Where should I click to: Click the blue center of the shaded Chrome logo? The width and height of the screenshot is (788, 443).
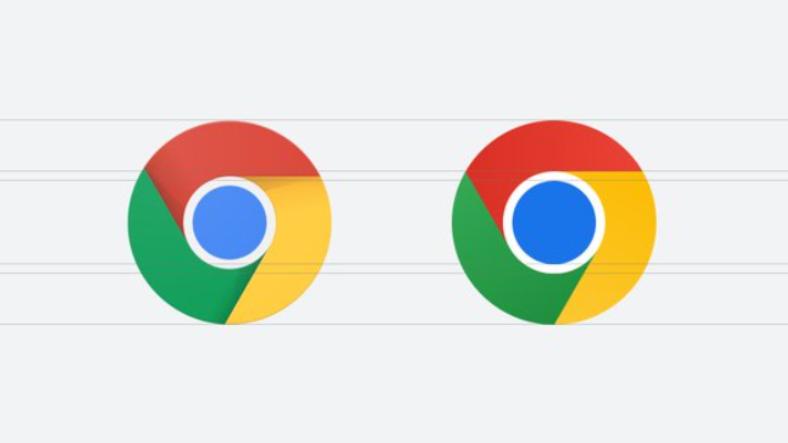click(230, 223)
